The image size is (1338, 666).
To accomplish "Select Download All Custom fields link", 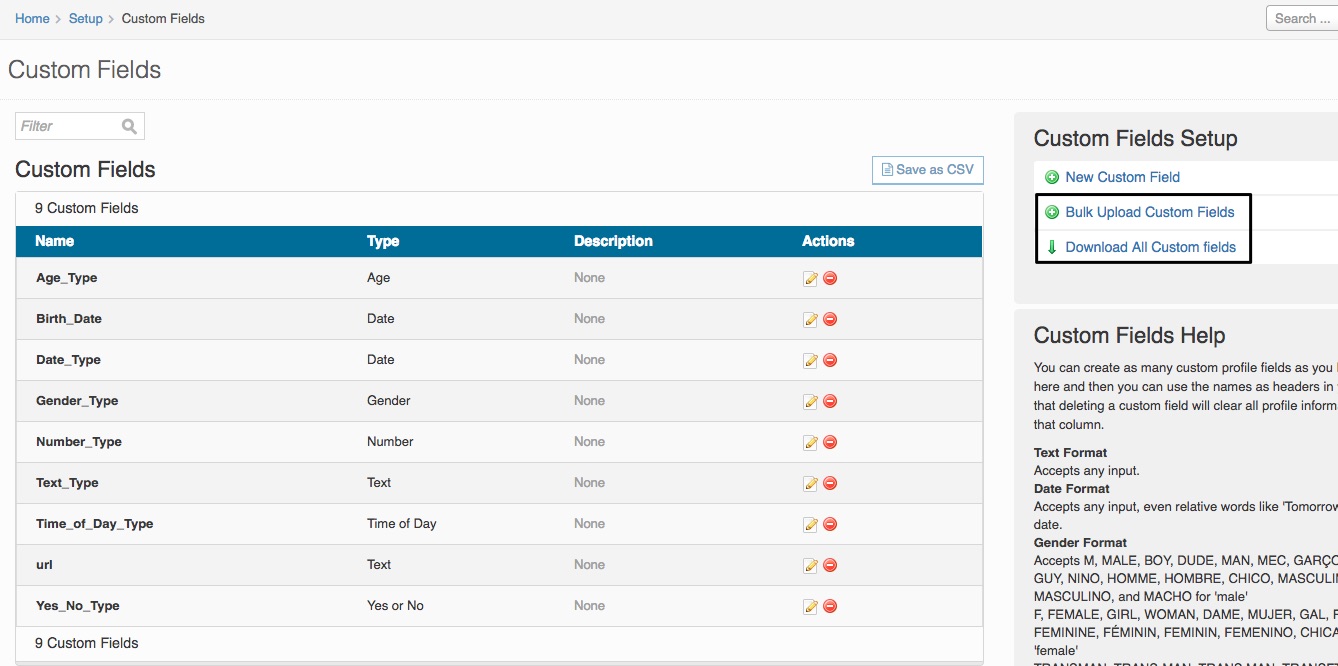I will 1150,247.
